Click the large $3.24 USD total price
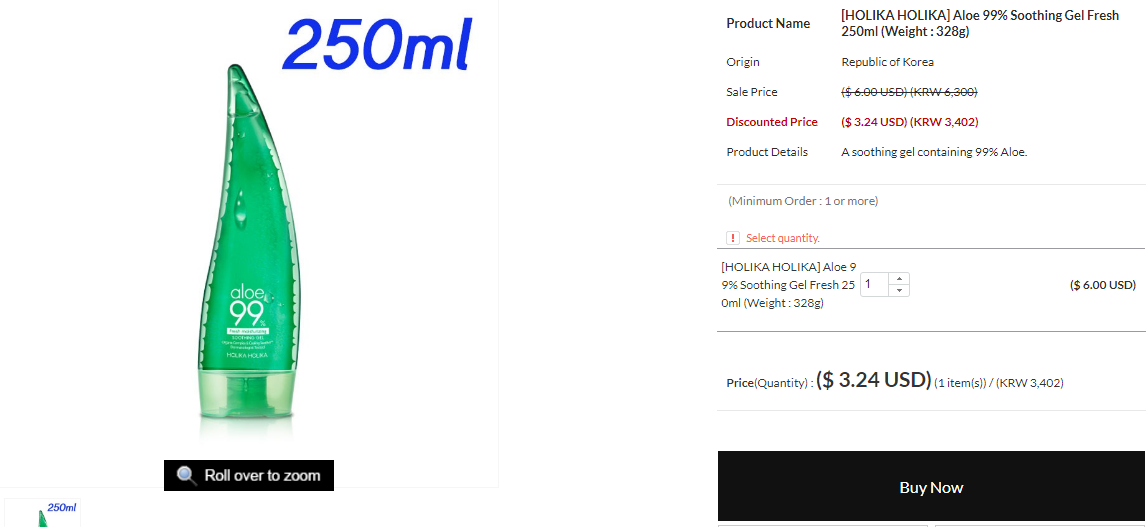 coord(873,379)
